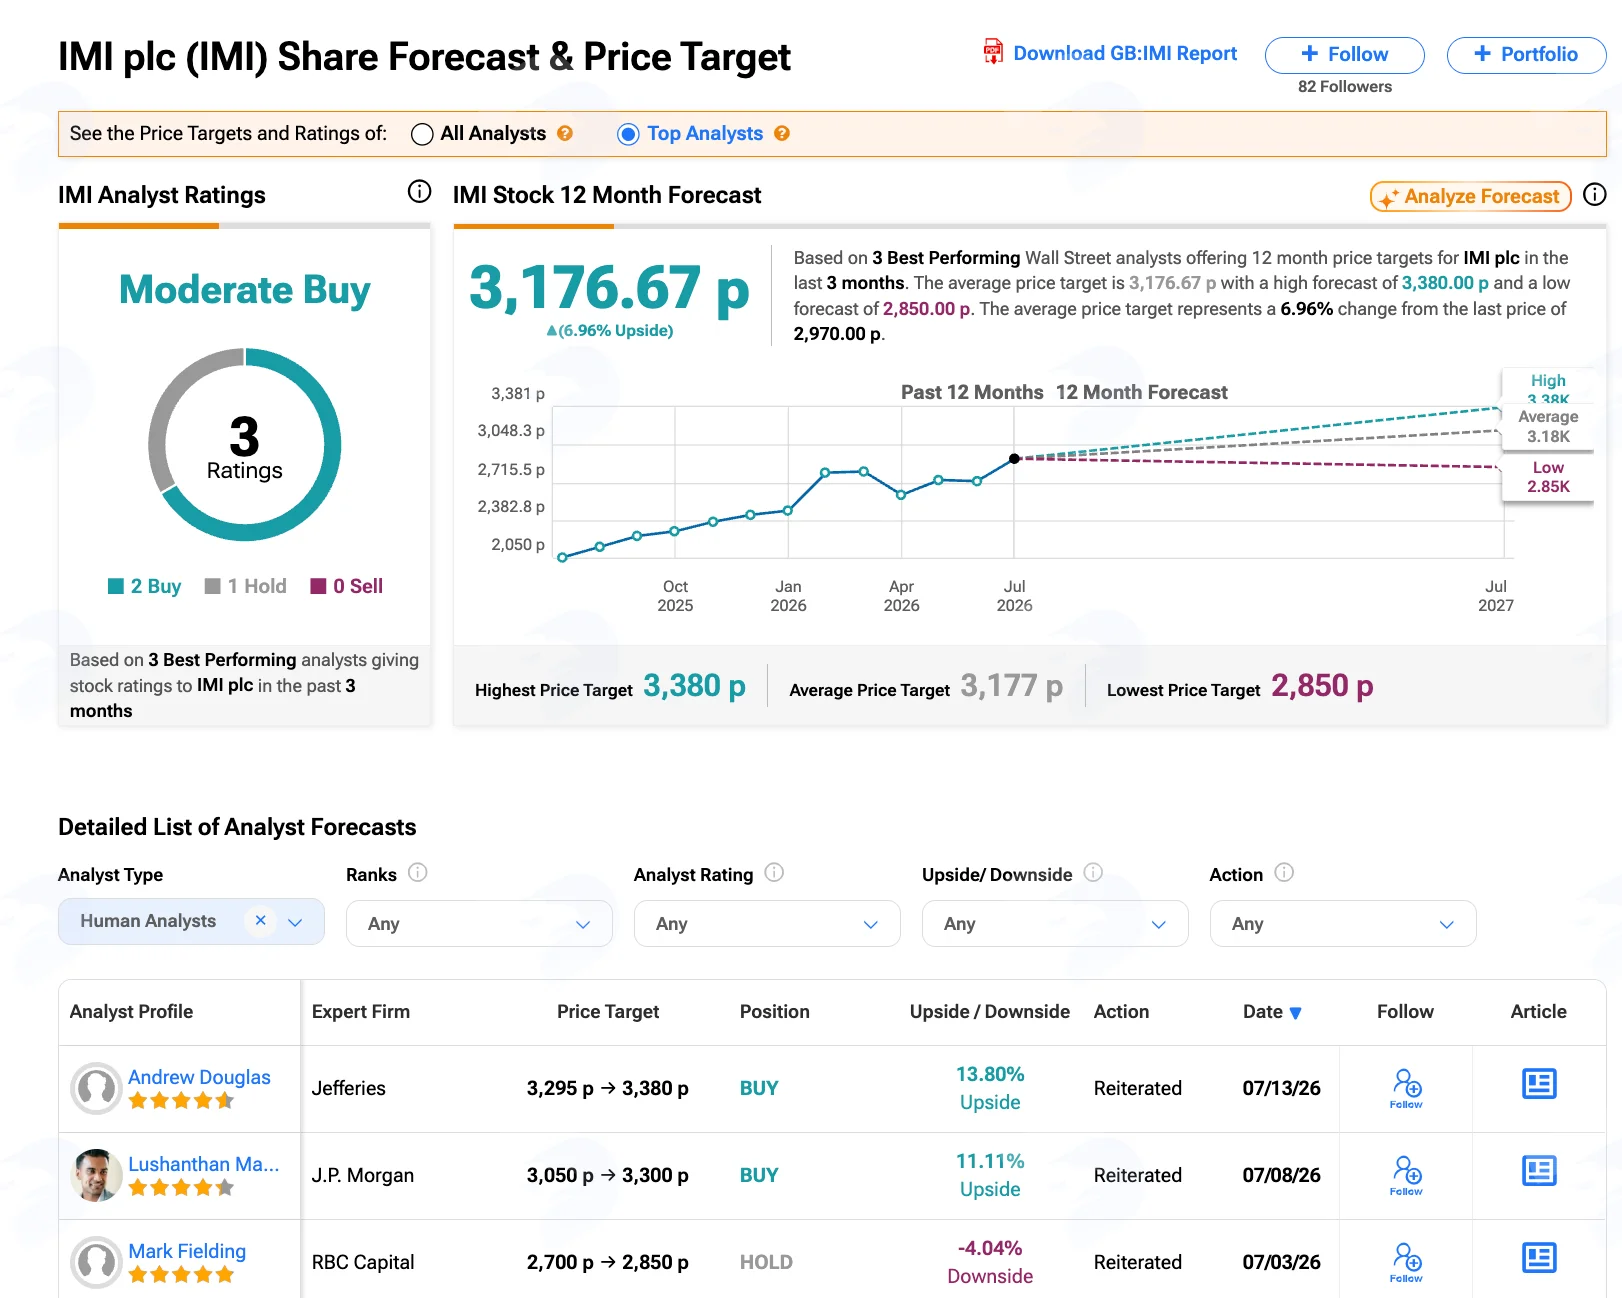Click the Follow button
1622x1298 pixels.
click(1344, 55)
